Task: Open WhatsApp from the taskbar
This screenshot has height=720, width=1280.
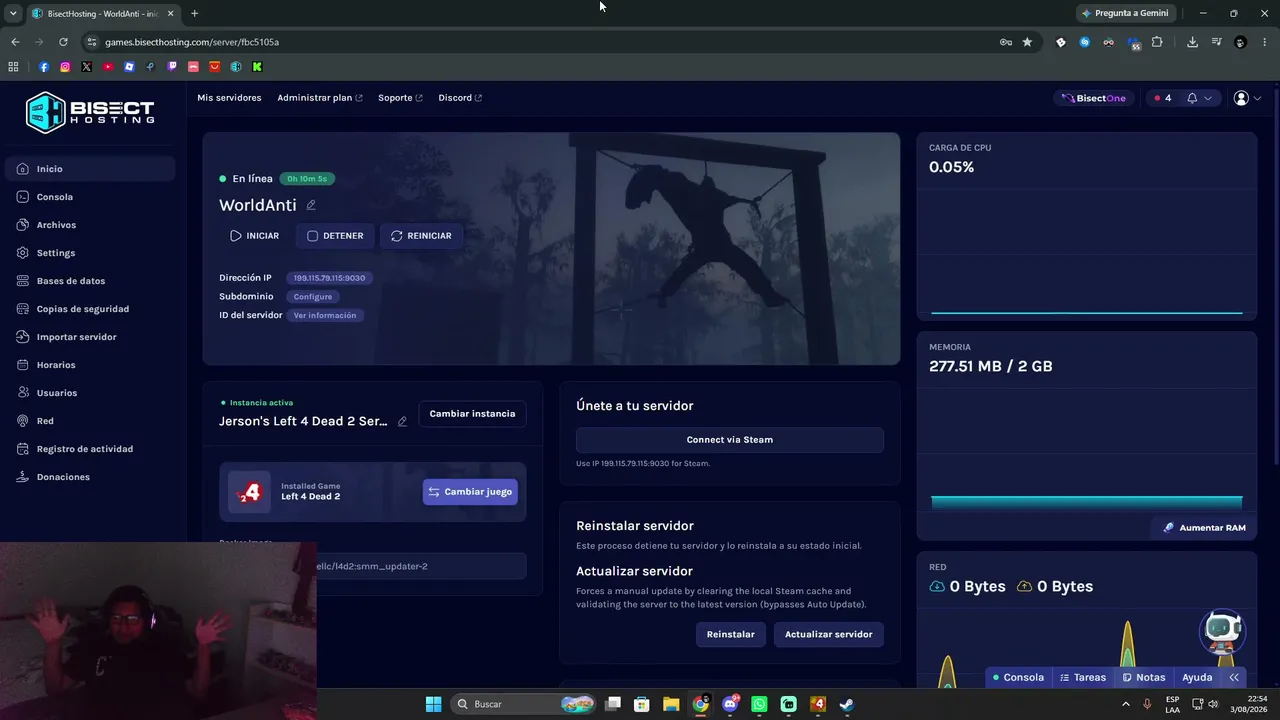Action: point(759,704)
